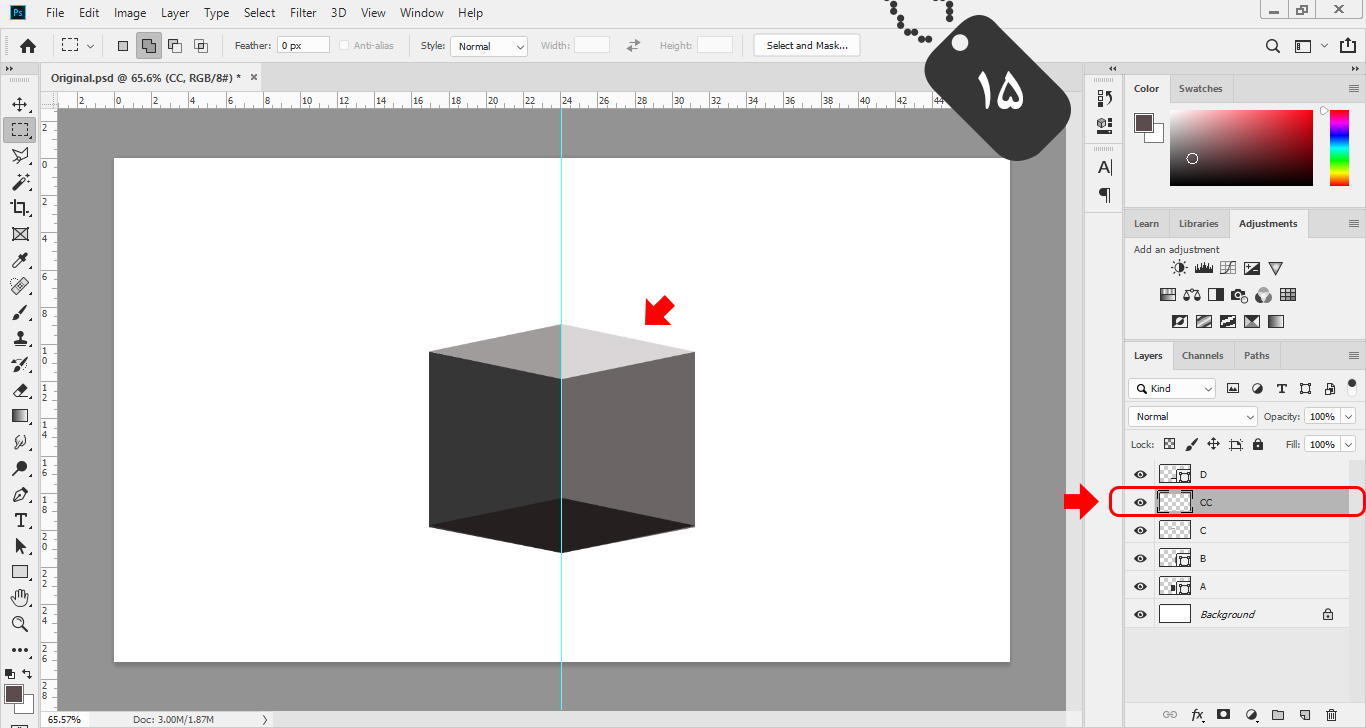
Task: Click the Home button in options bar
Action: pyautogui.click(x=28, y=45)
